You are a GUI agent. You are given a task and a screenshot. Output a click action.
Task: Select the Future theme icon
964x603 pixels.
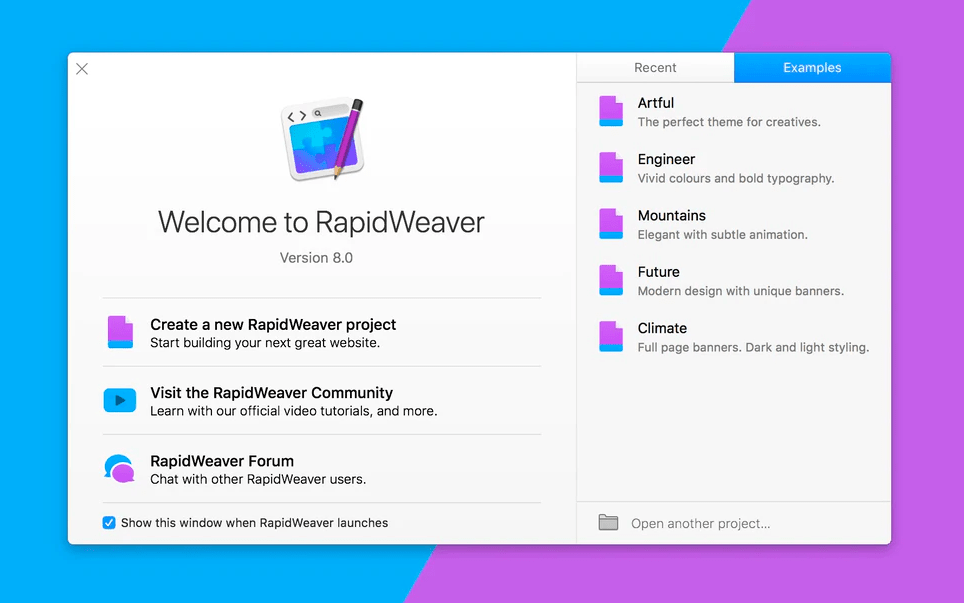pos(611,281)
